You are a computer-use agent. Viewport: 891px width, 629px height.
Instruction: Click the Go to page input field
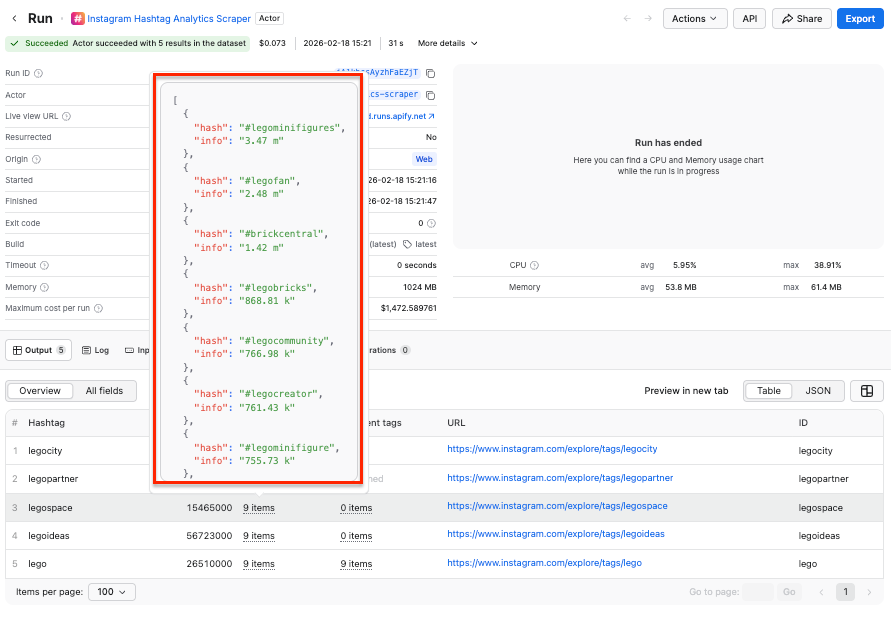coord(757,592)
